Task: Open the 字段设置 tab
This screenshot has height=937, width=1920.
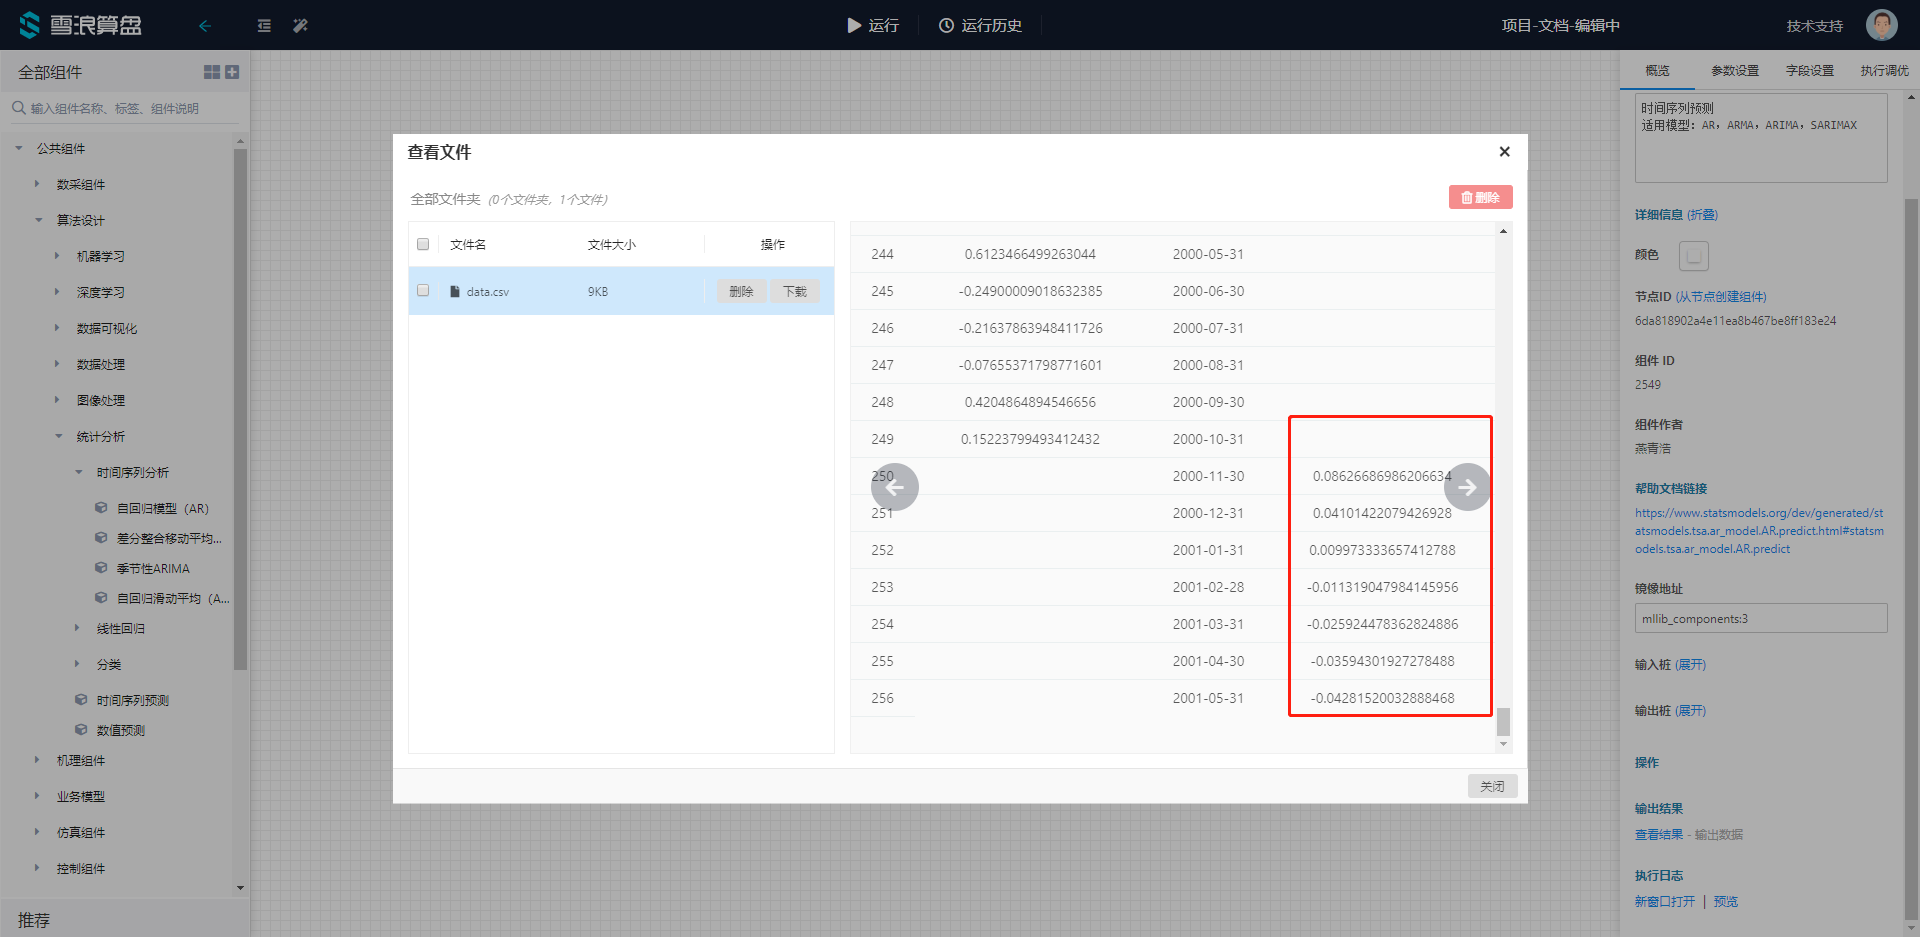Action: [x=1809, y=71]
